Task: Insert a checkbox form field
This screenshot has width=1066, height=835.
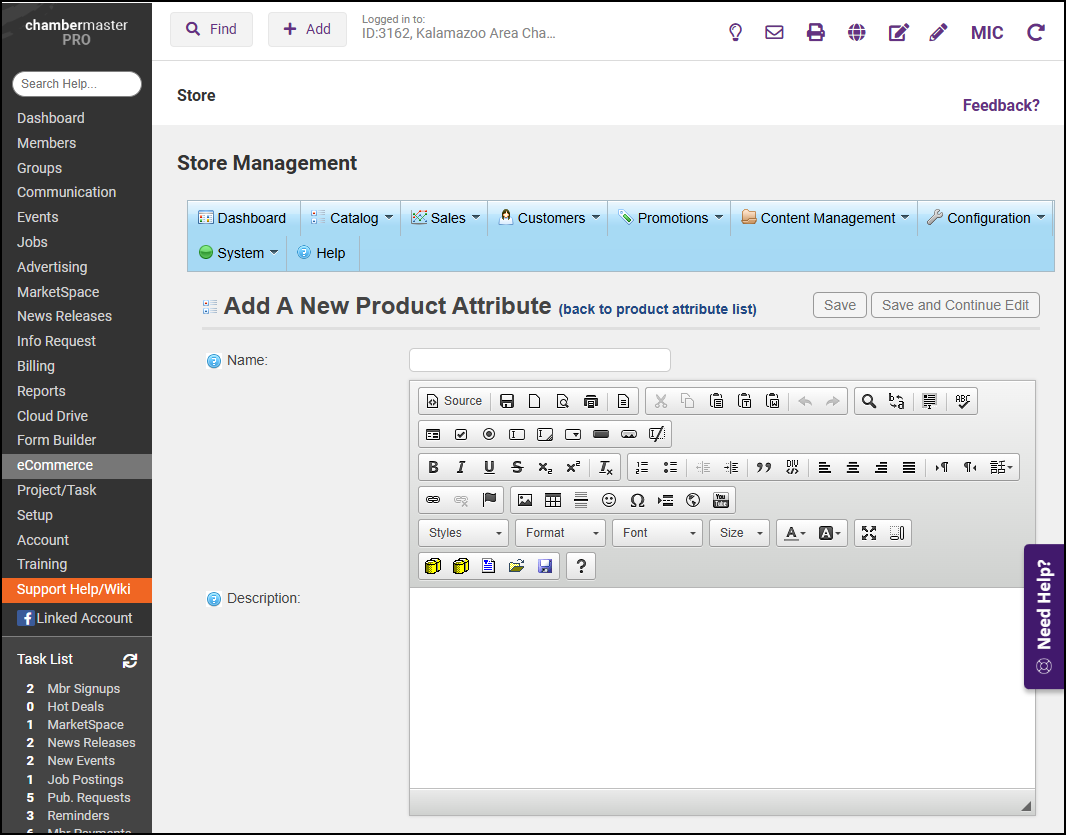Action: click(x=461, y=434)
